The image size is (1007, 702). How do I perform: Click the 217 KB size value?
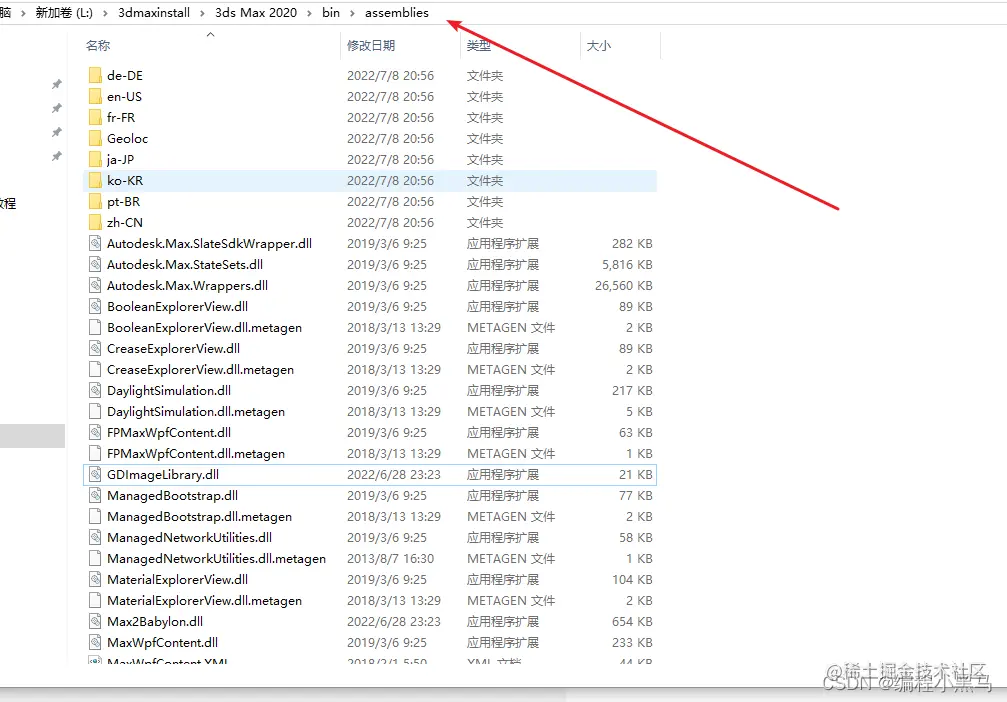point(632,390)
